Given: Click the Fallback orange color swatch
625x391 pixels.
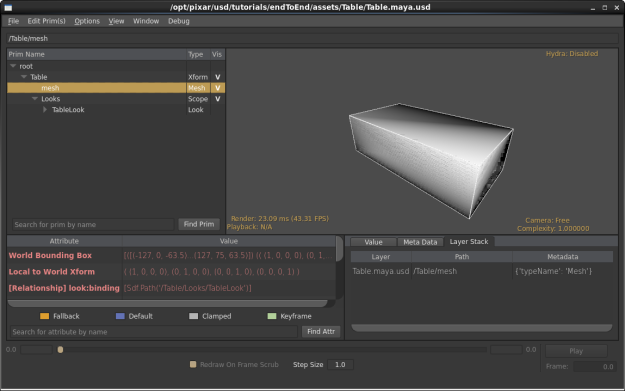Looking at the screenshot, I should pos(45,316).
